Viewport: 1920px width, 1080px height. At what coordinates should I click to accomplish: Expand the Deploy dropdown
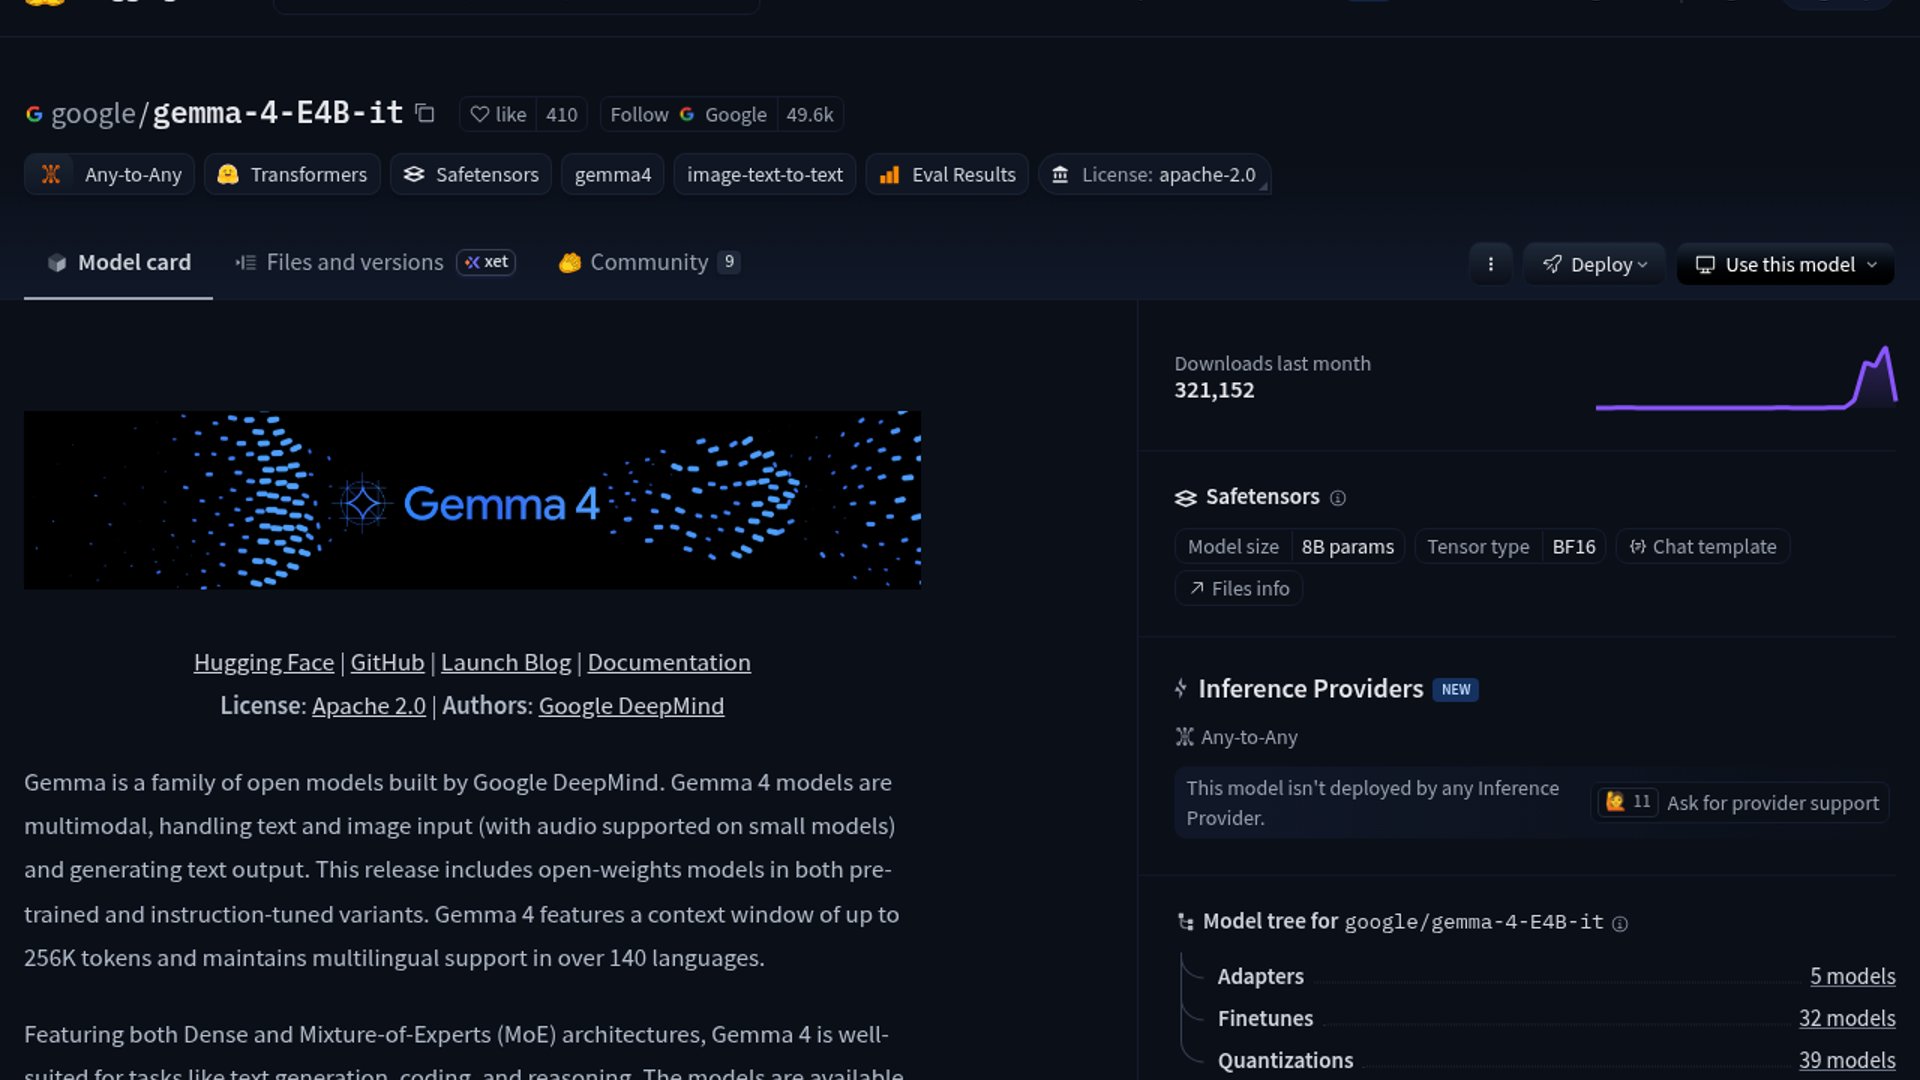[1594, 265]
